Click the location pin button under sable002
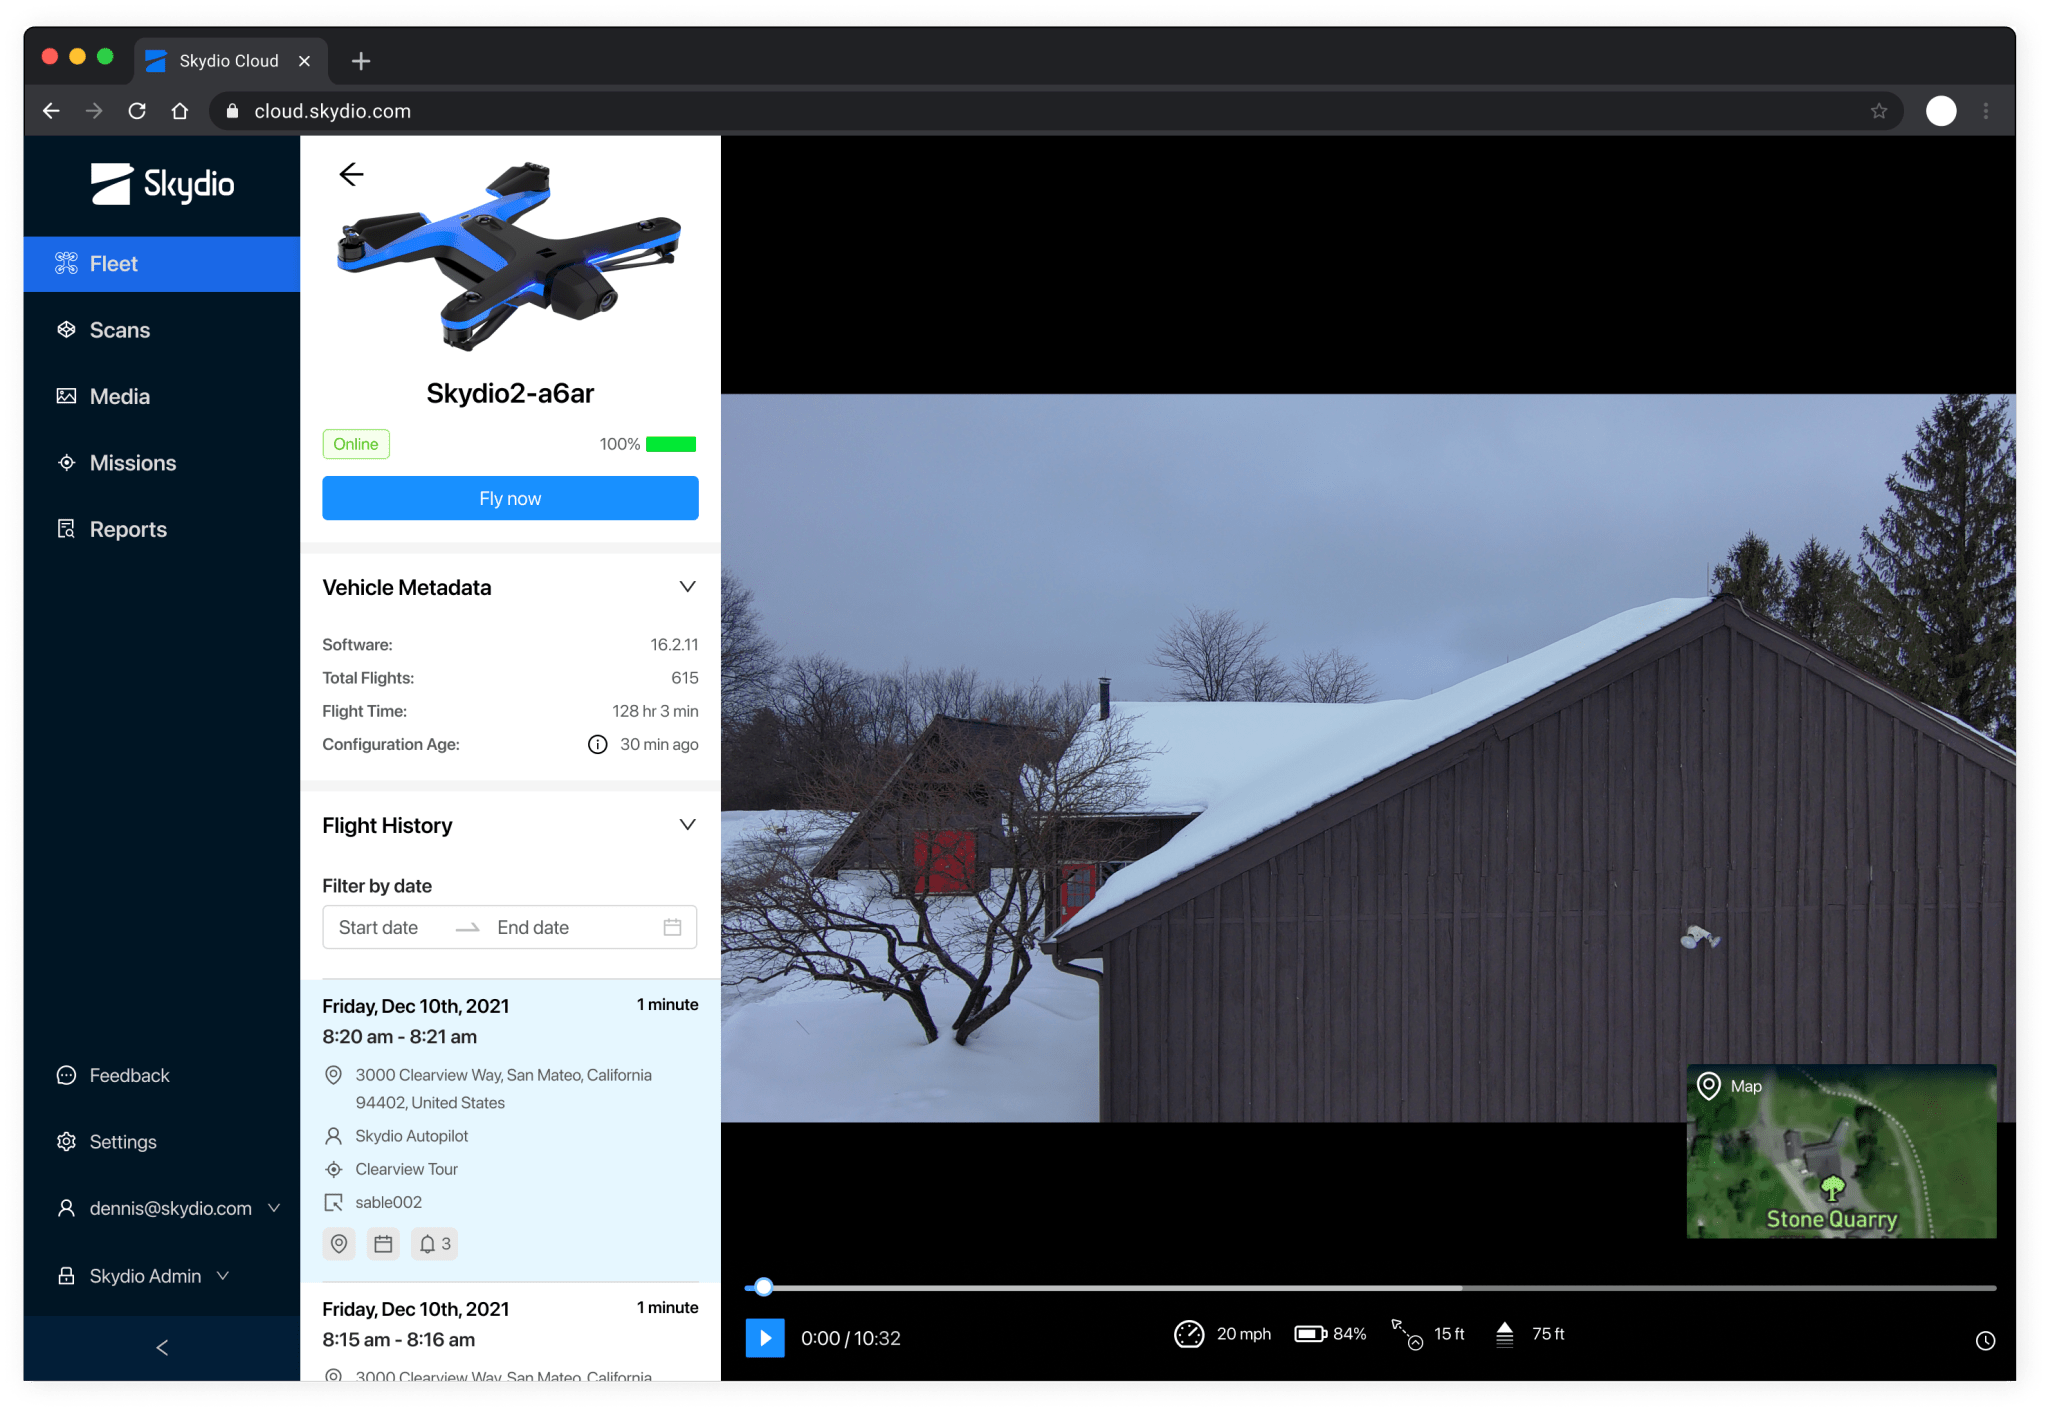Screen dimensions: 2048x1412 (340, 1244)
